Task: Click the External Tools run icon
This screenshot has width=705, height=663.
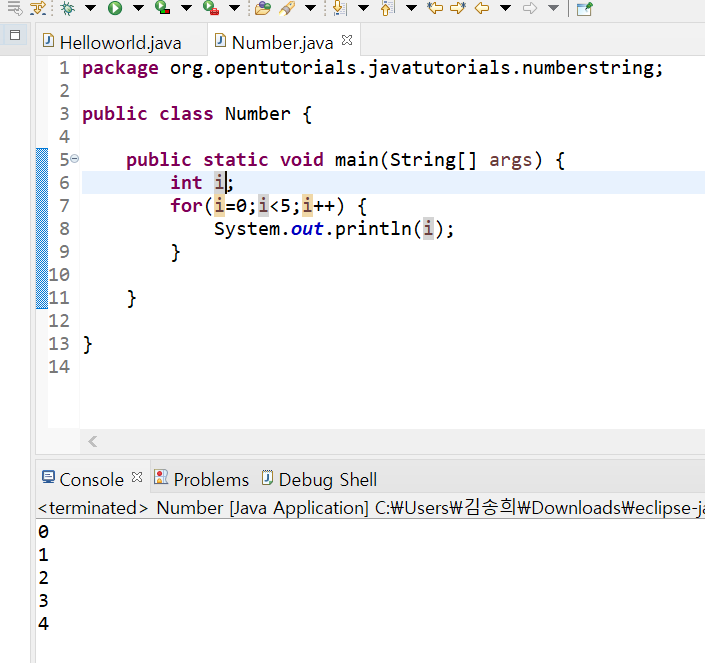Action: [210, 8]
